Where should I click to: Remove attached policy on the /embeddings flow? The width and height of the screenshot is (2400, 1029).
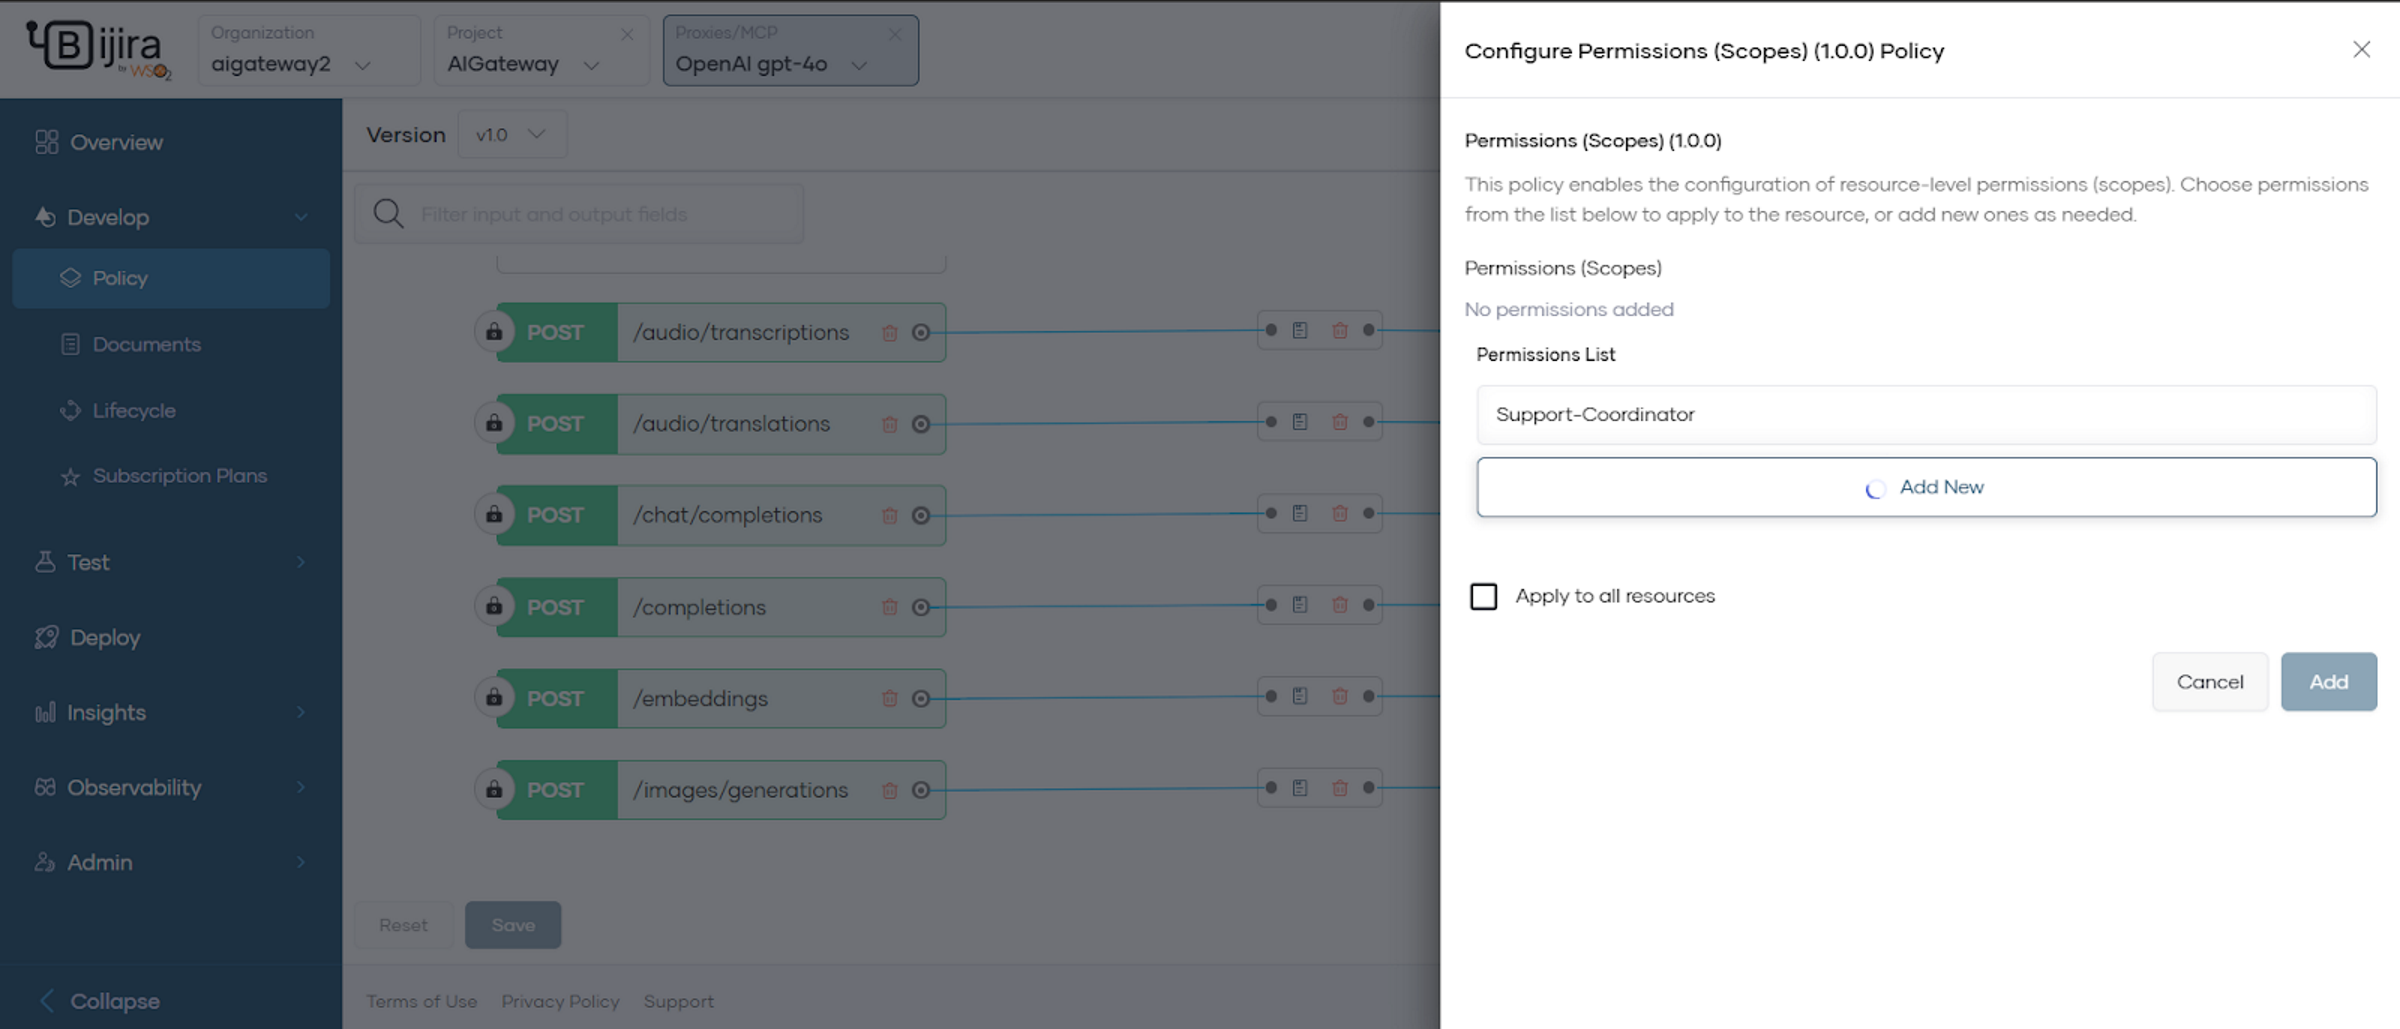tap(1340, 696)
